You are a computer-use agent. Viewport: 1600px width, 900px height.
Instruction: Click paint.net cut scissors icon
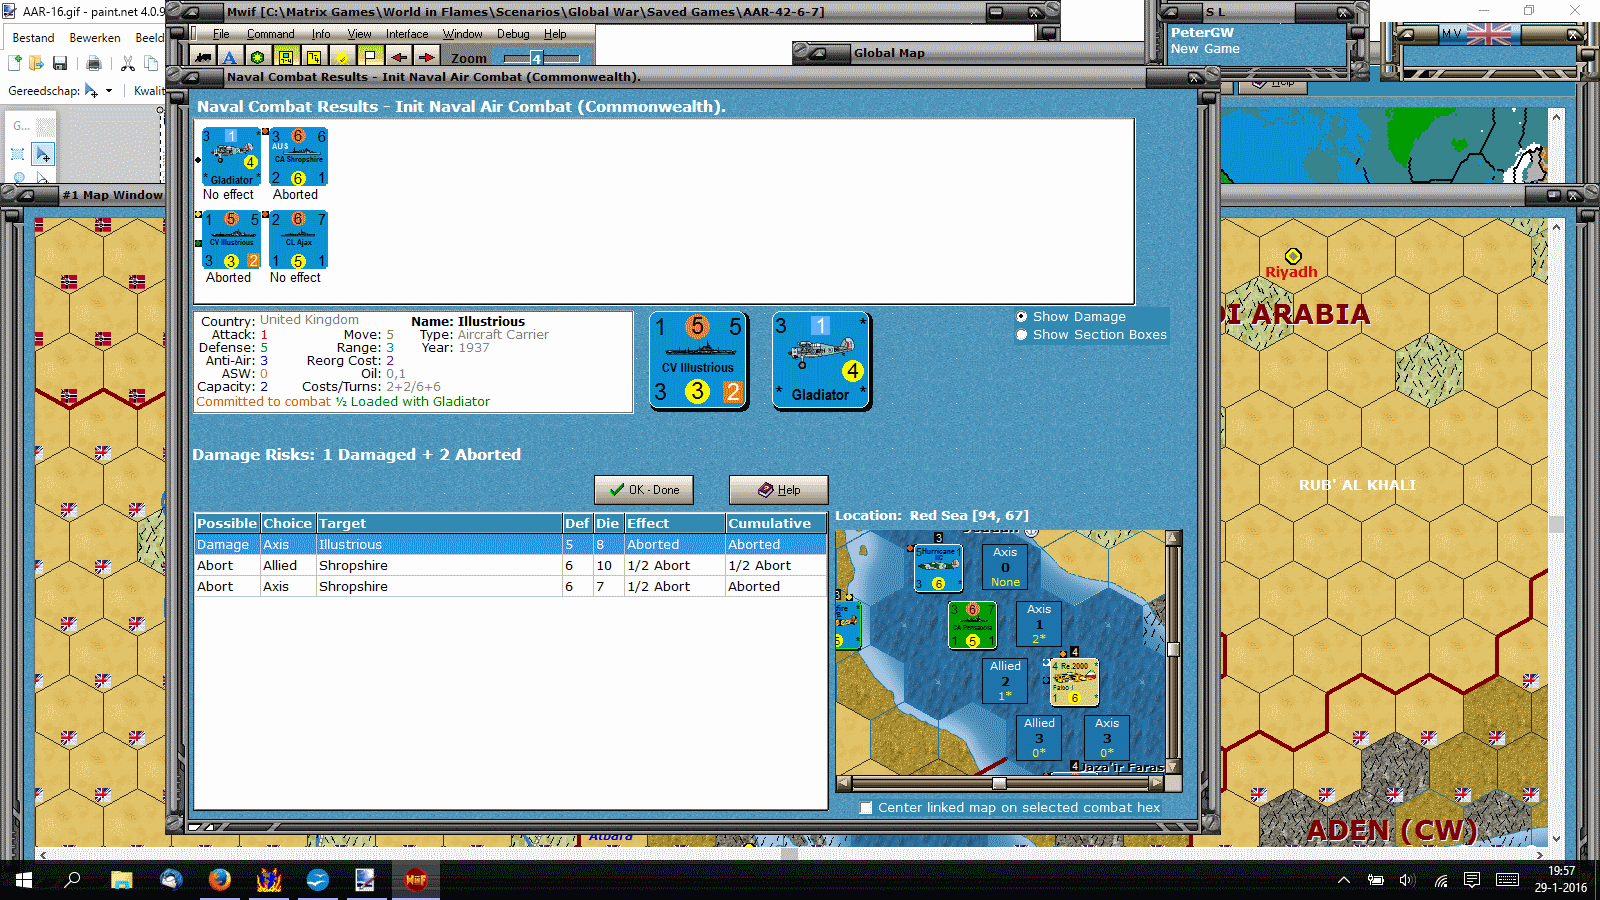tap(128, 63)
